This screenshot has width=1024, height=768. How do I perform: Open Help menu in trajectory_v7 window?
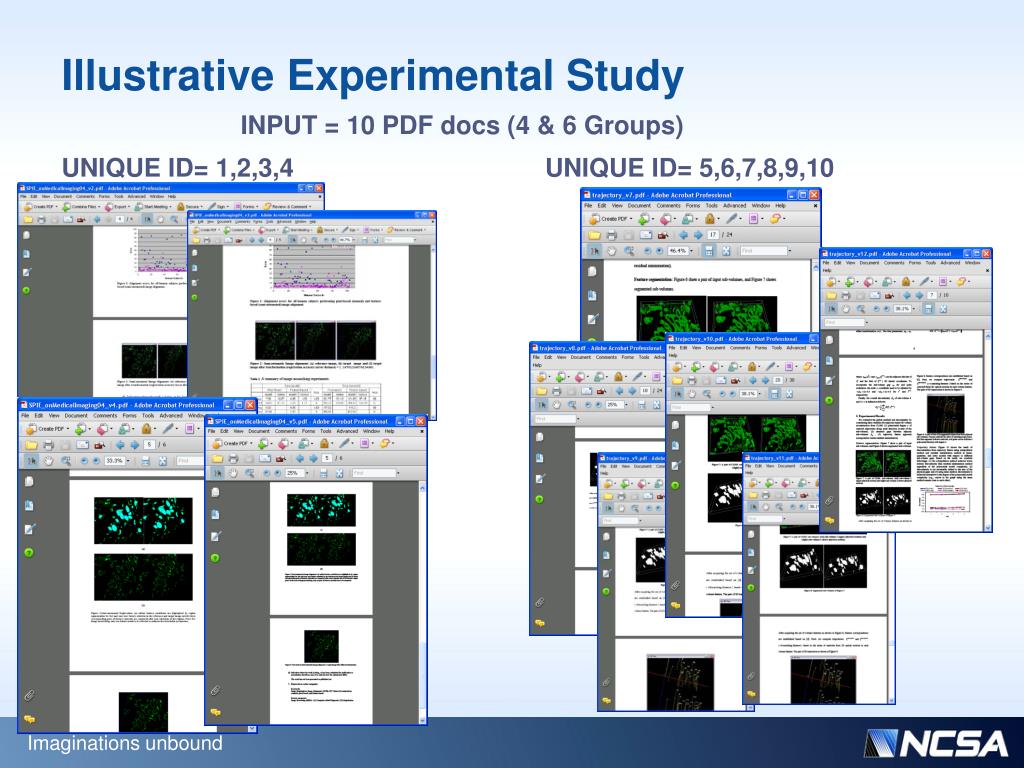(x=780, y=206)
